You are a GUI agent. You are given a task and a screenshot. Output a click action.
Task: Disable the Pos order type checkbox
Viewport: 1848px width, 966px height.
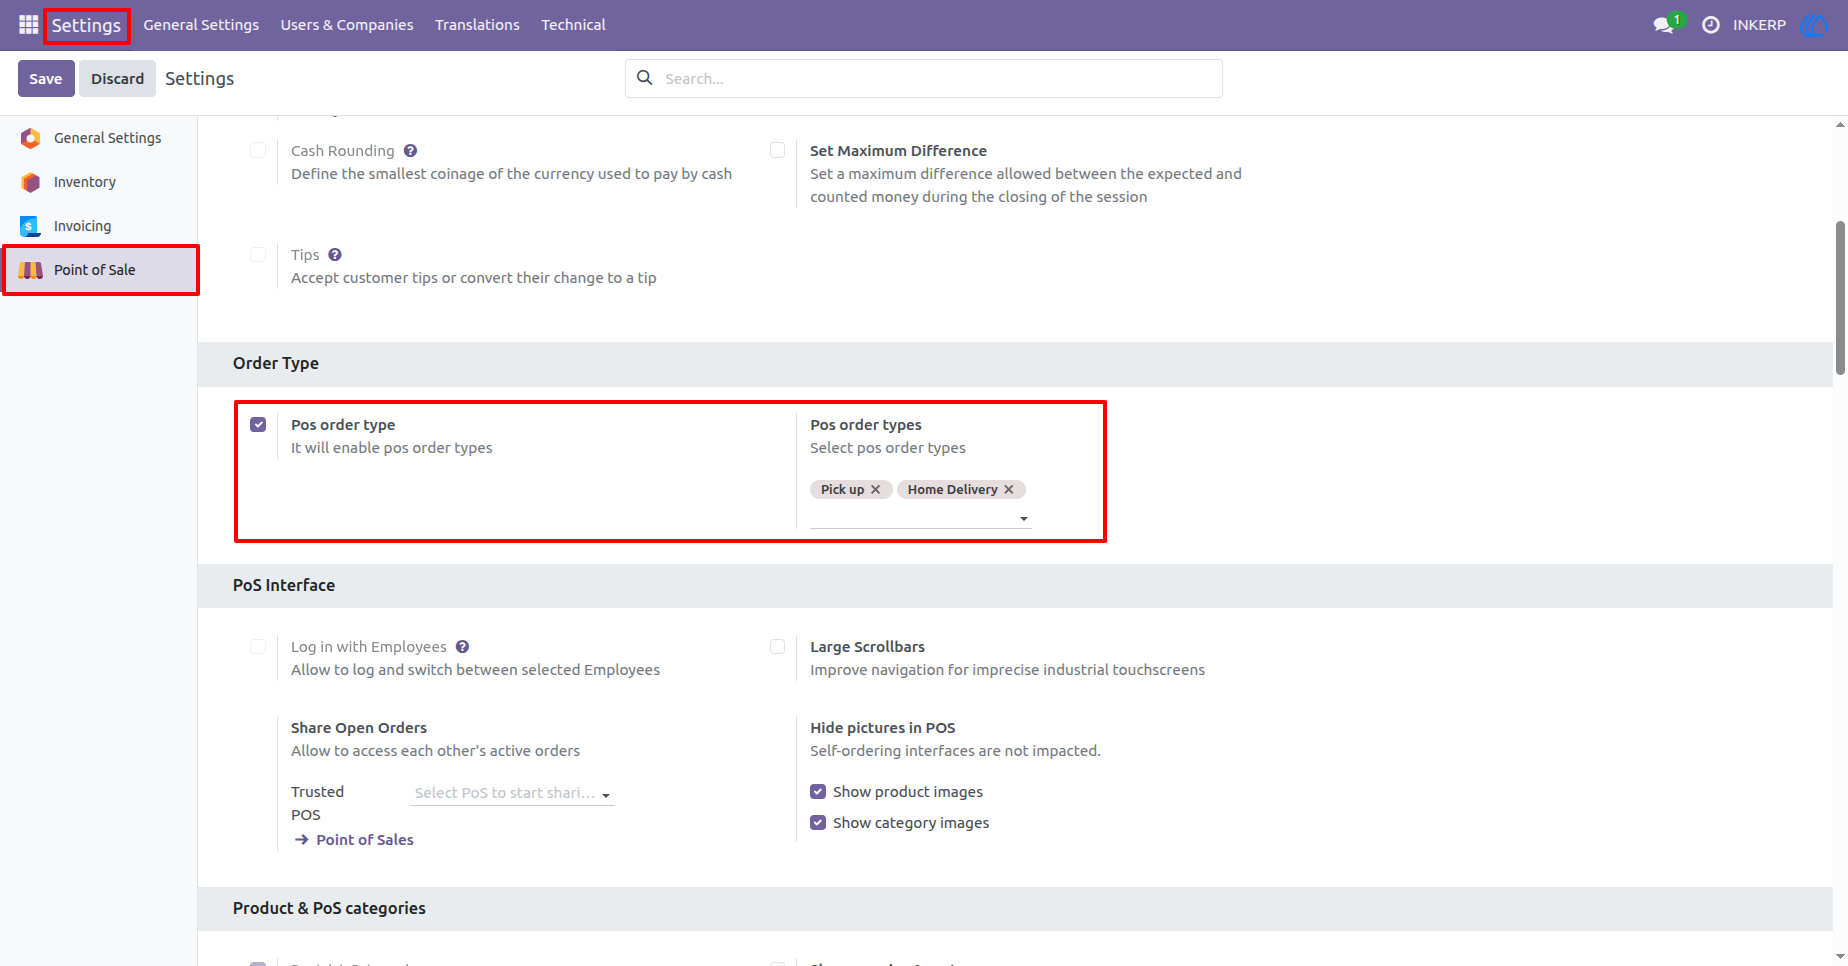pyautogui.click(x=258, y=425)
